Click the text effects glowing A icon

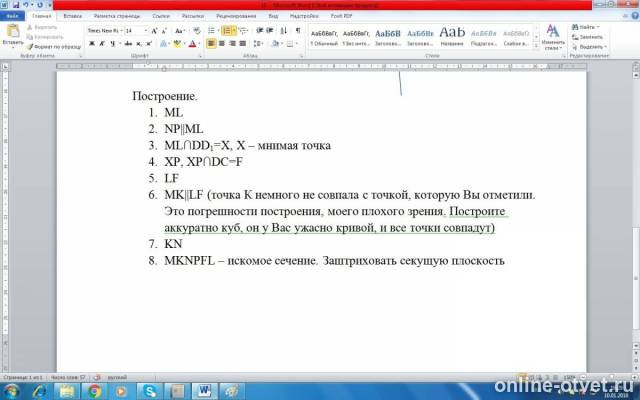164,44
